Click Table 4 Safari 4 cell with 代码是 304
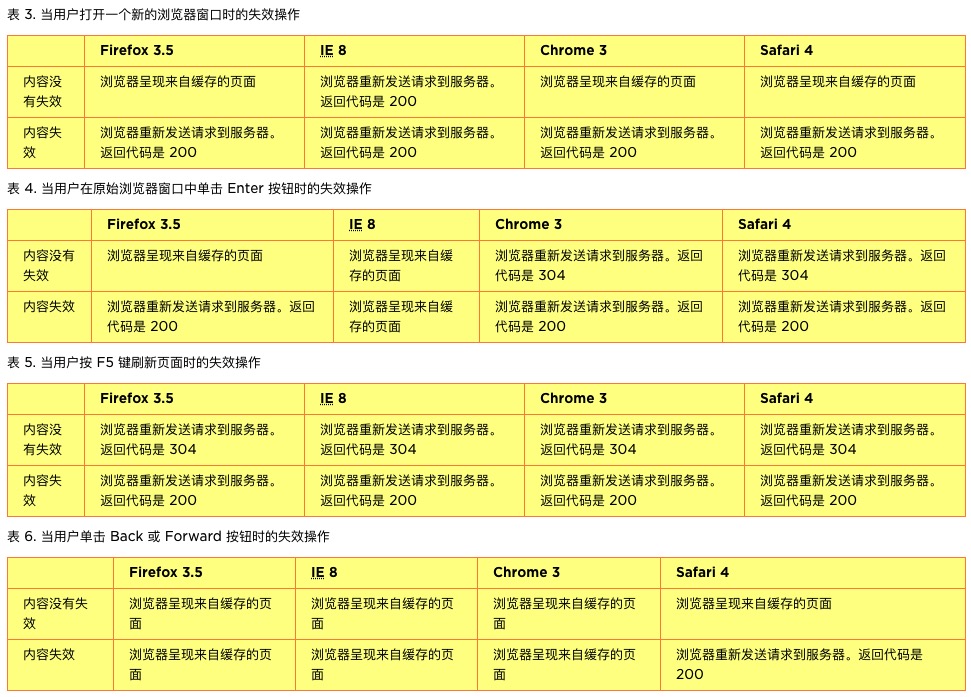The height and width of the screenshot is (697, 971). [x=842, y=266]
